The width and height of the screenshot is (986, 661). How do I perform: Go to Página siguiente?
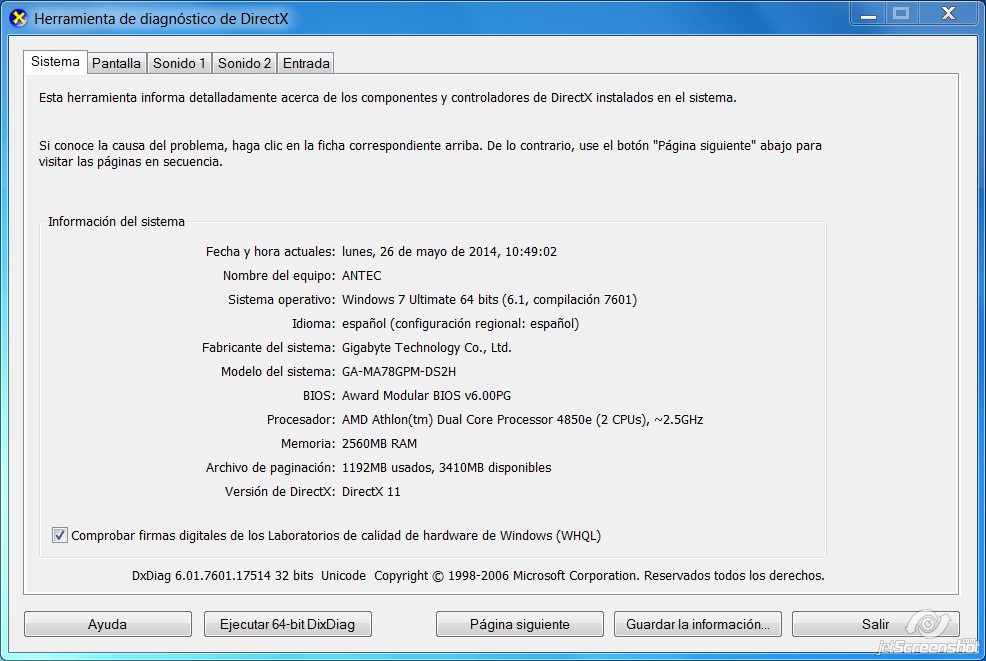tap(519, 624)
